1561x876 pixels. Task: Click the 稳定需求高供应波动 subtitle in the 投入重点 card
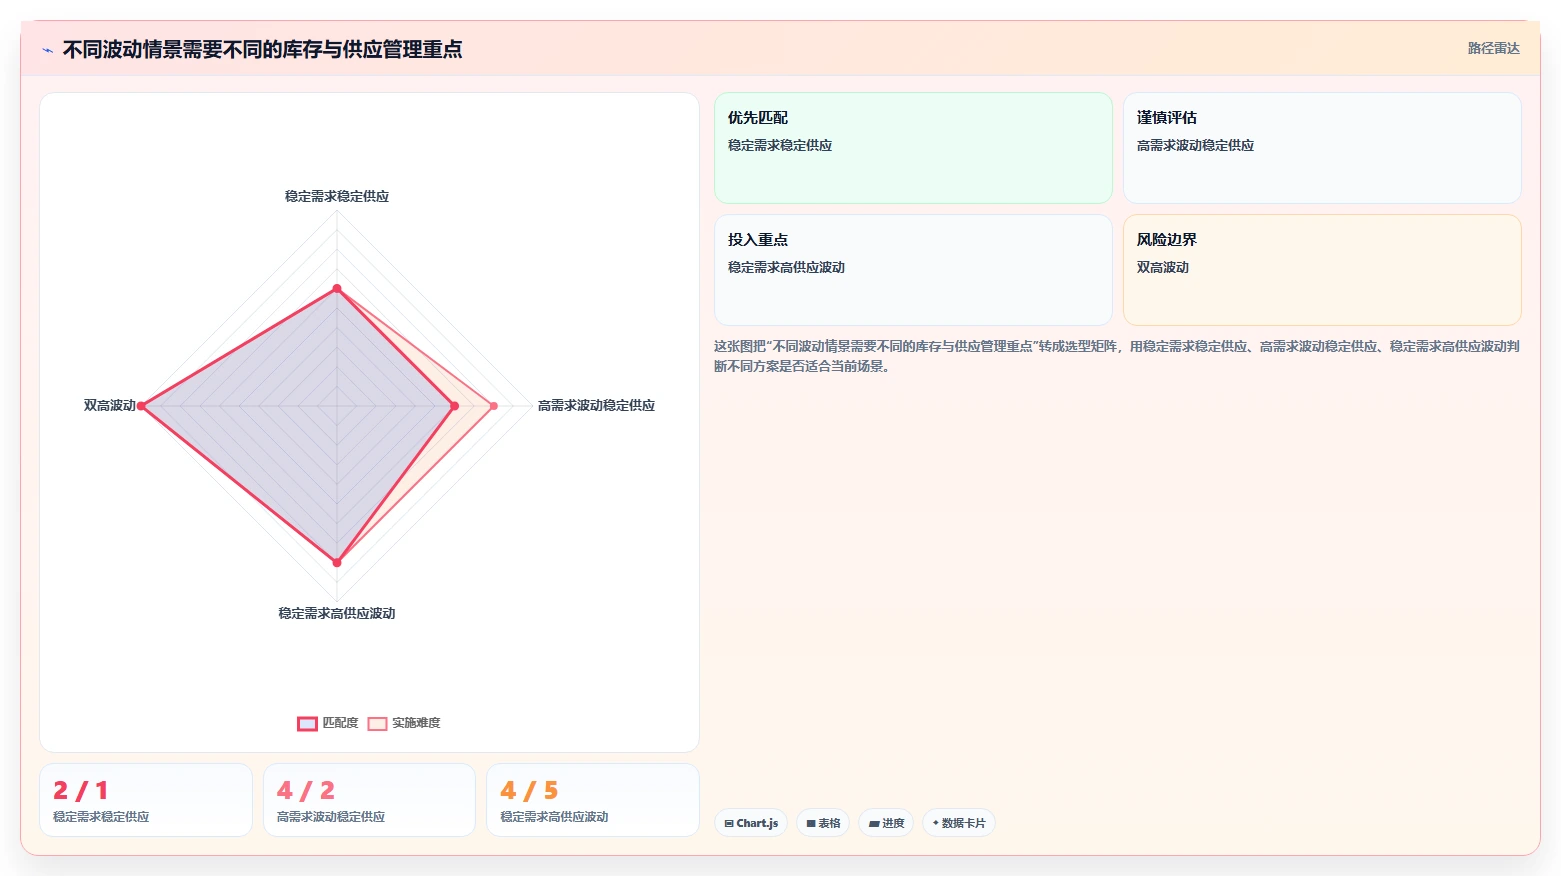point(786,268)
